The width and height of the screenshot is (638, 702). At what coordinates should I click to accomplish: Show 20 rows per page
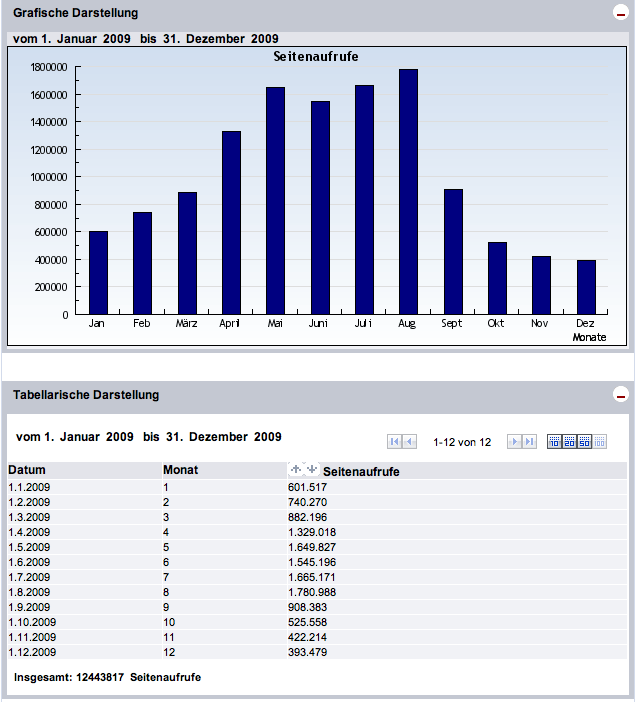pos(570,442)
